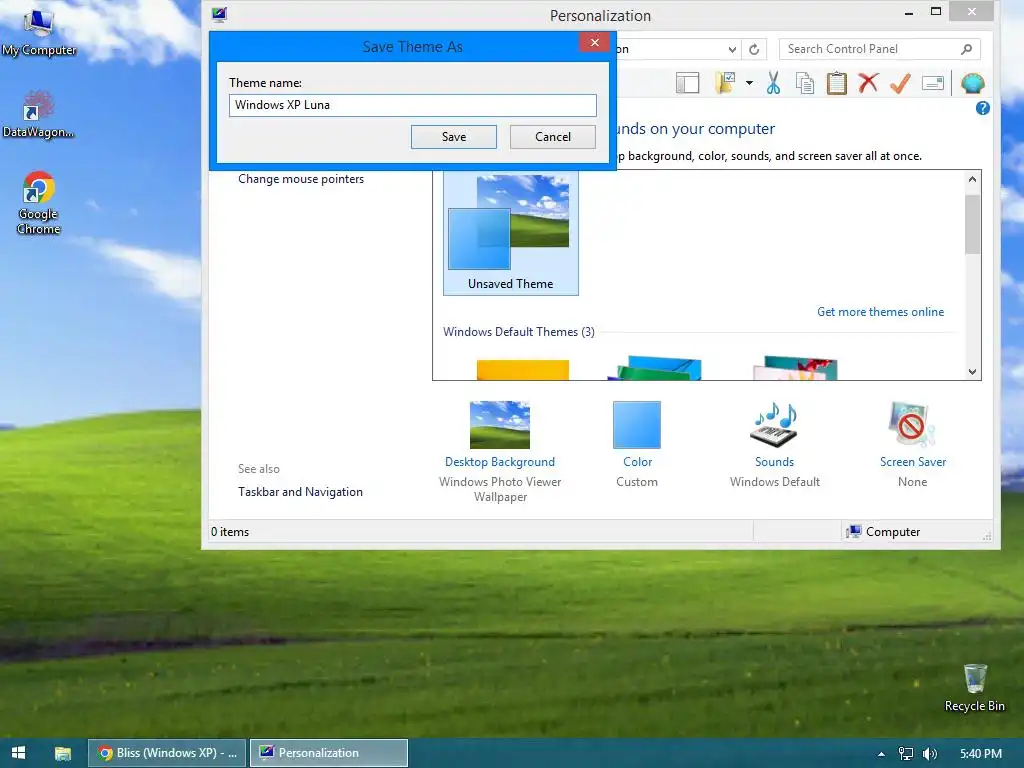Click the Windows Default Themes (3) heading
1024x768 pixels.
[519, 332]
